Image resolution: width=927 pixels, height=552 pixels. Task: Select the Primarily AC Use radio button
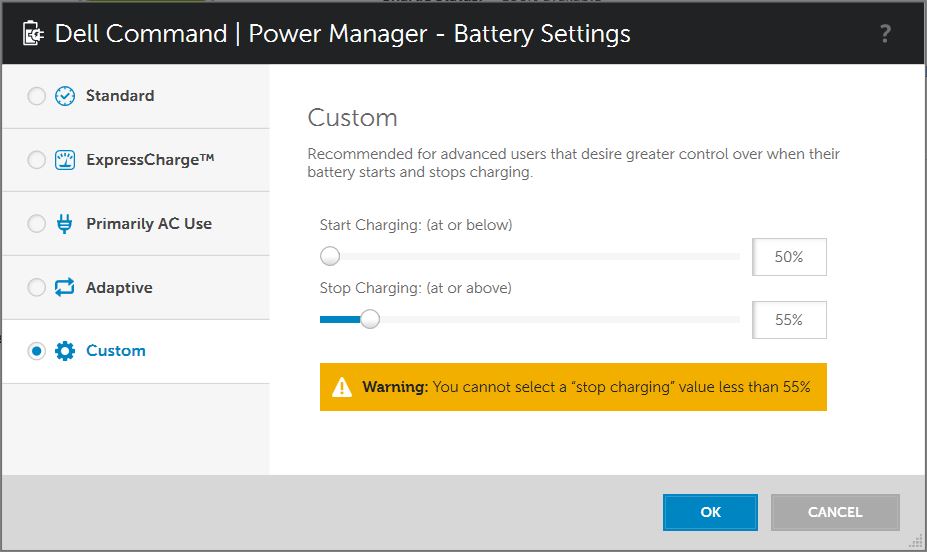37,223
